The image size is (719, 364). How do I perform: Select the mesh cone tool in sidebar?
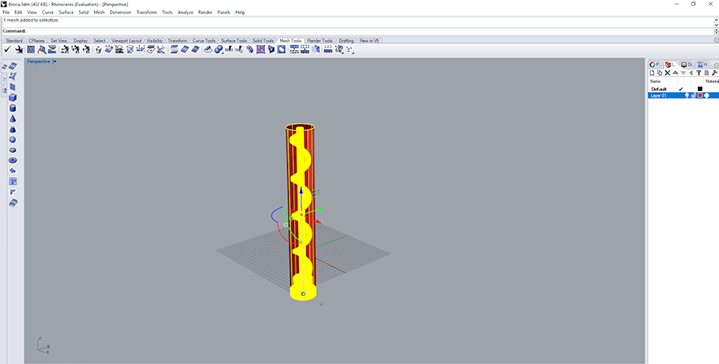tap(13, 119)
